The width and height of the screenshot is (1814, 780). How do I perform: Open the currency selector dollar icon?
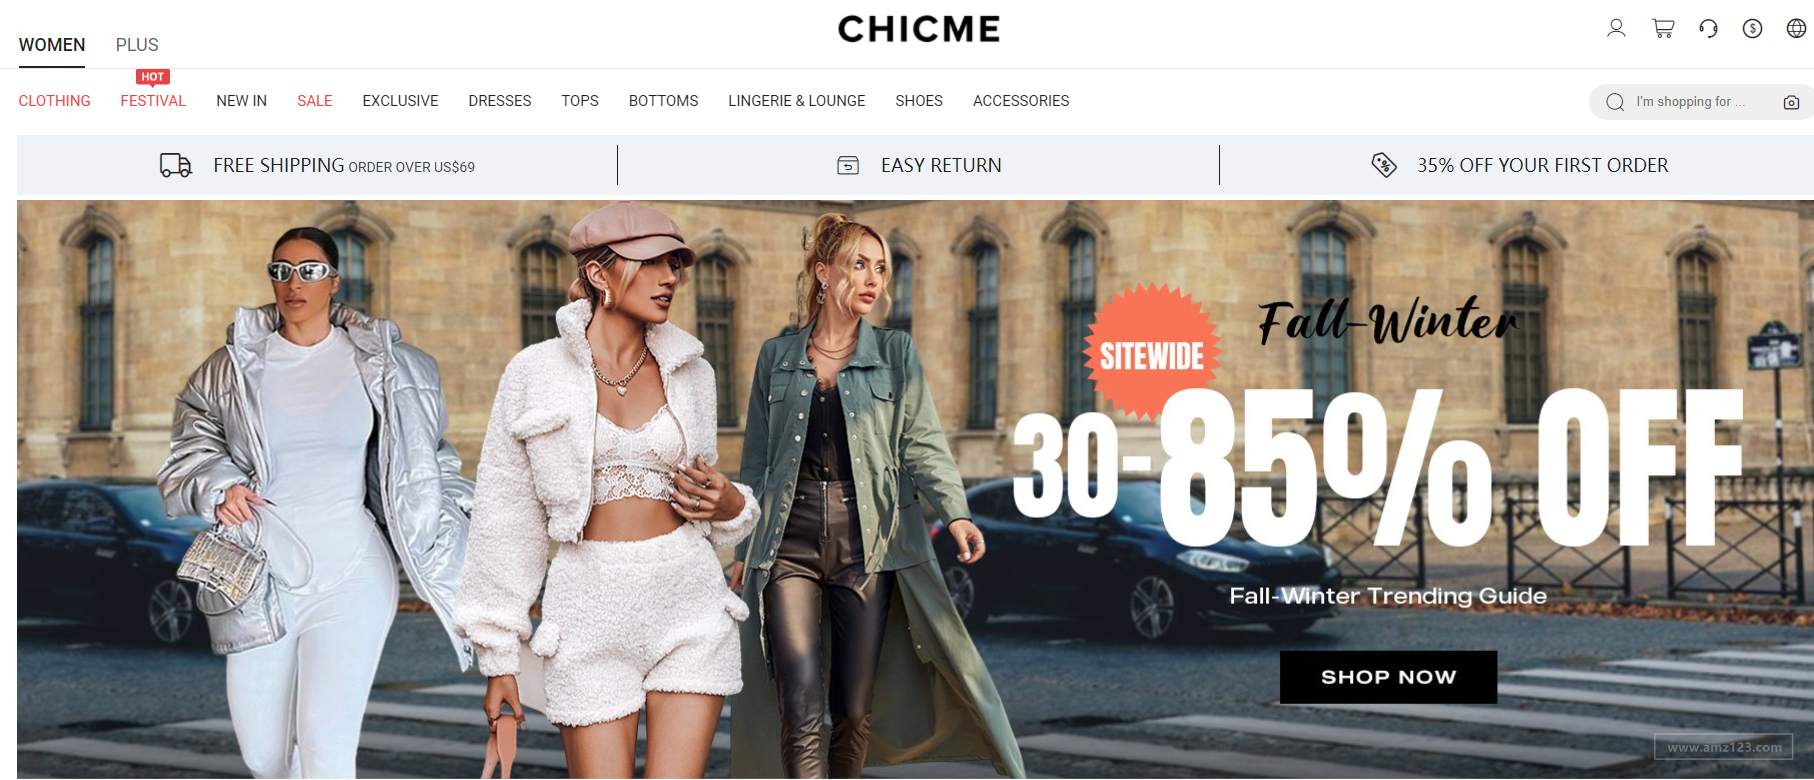point(1752,28)
